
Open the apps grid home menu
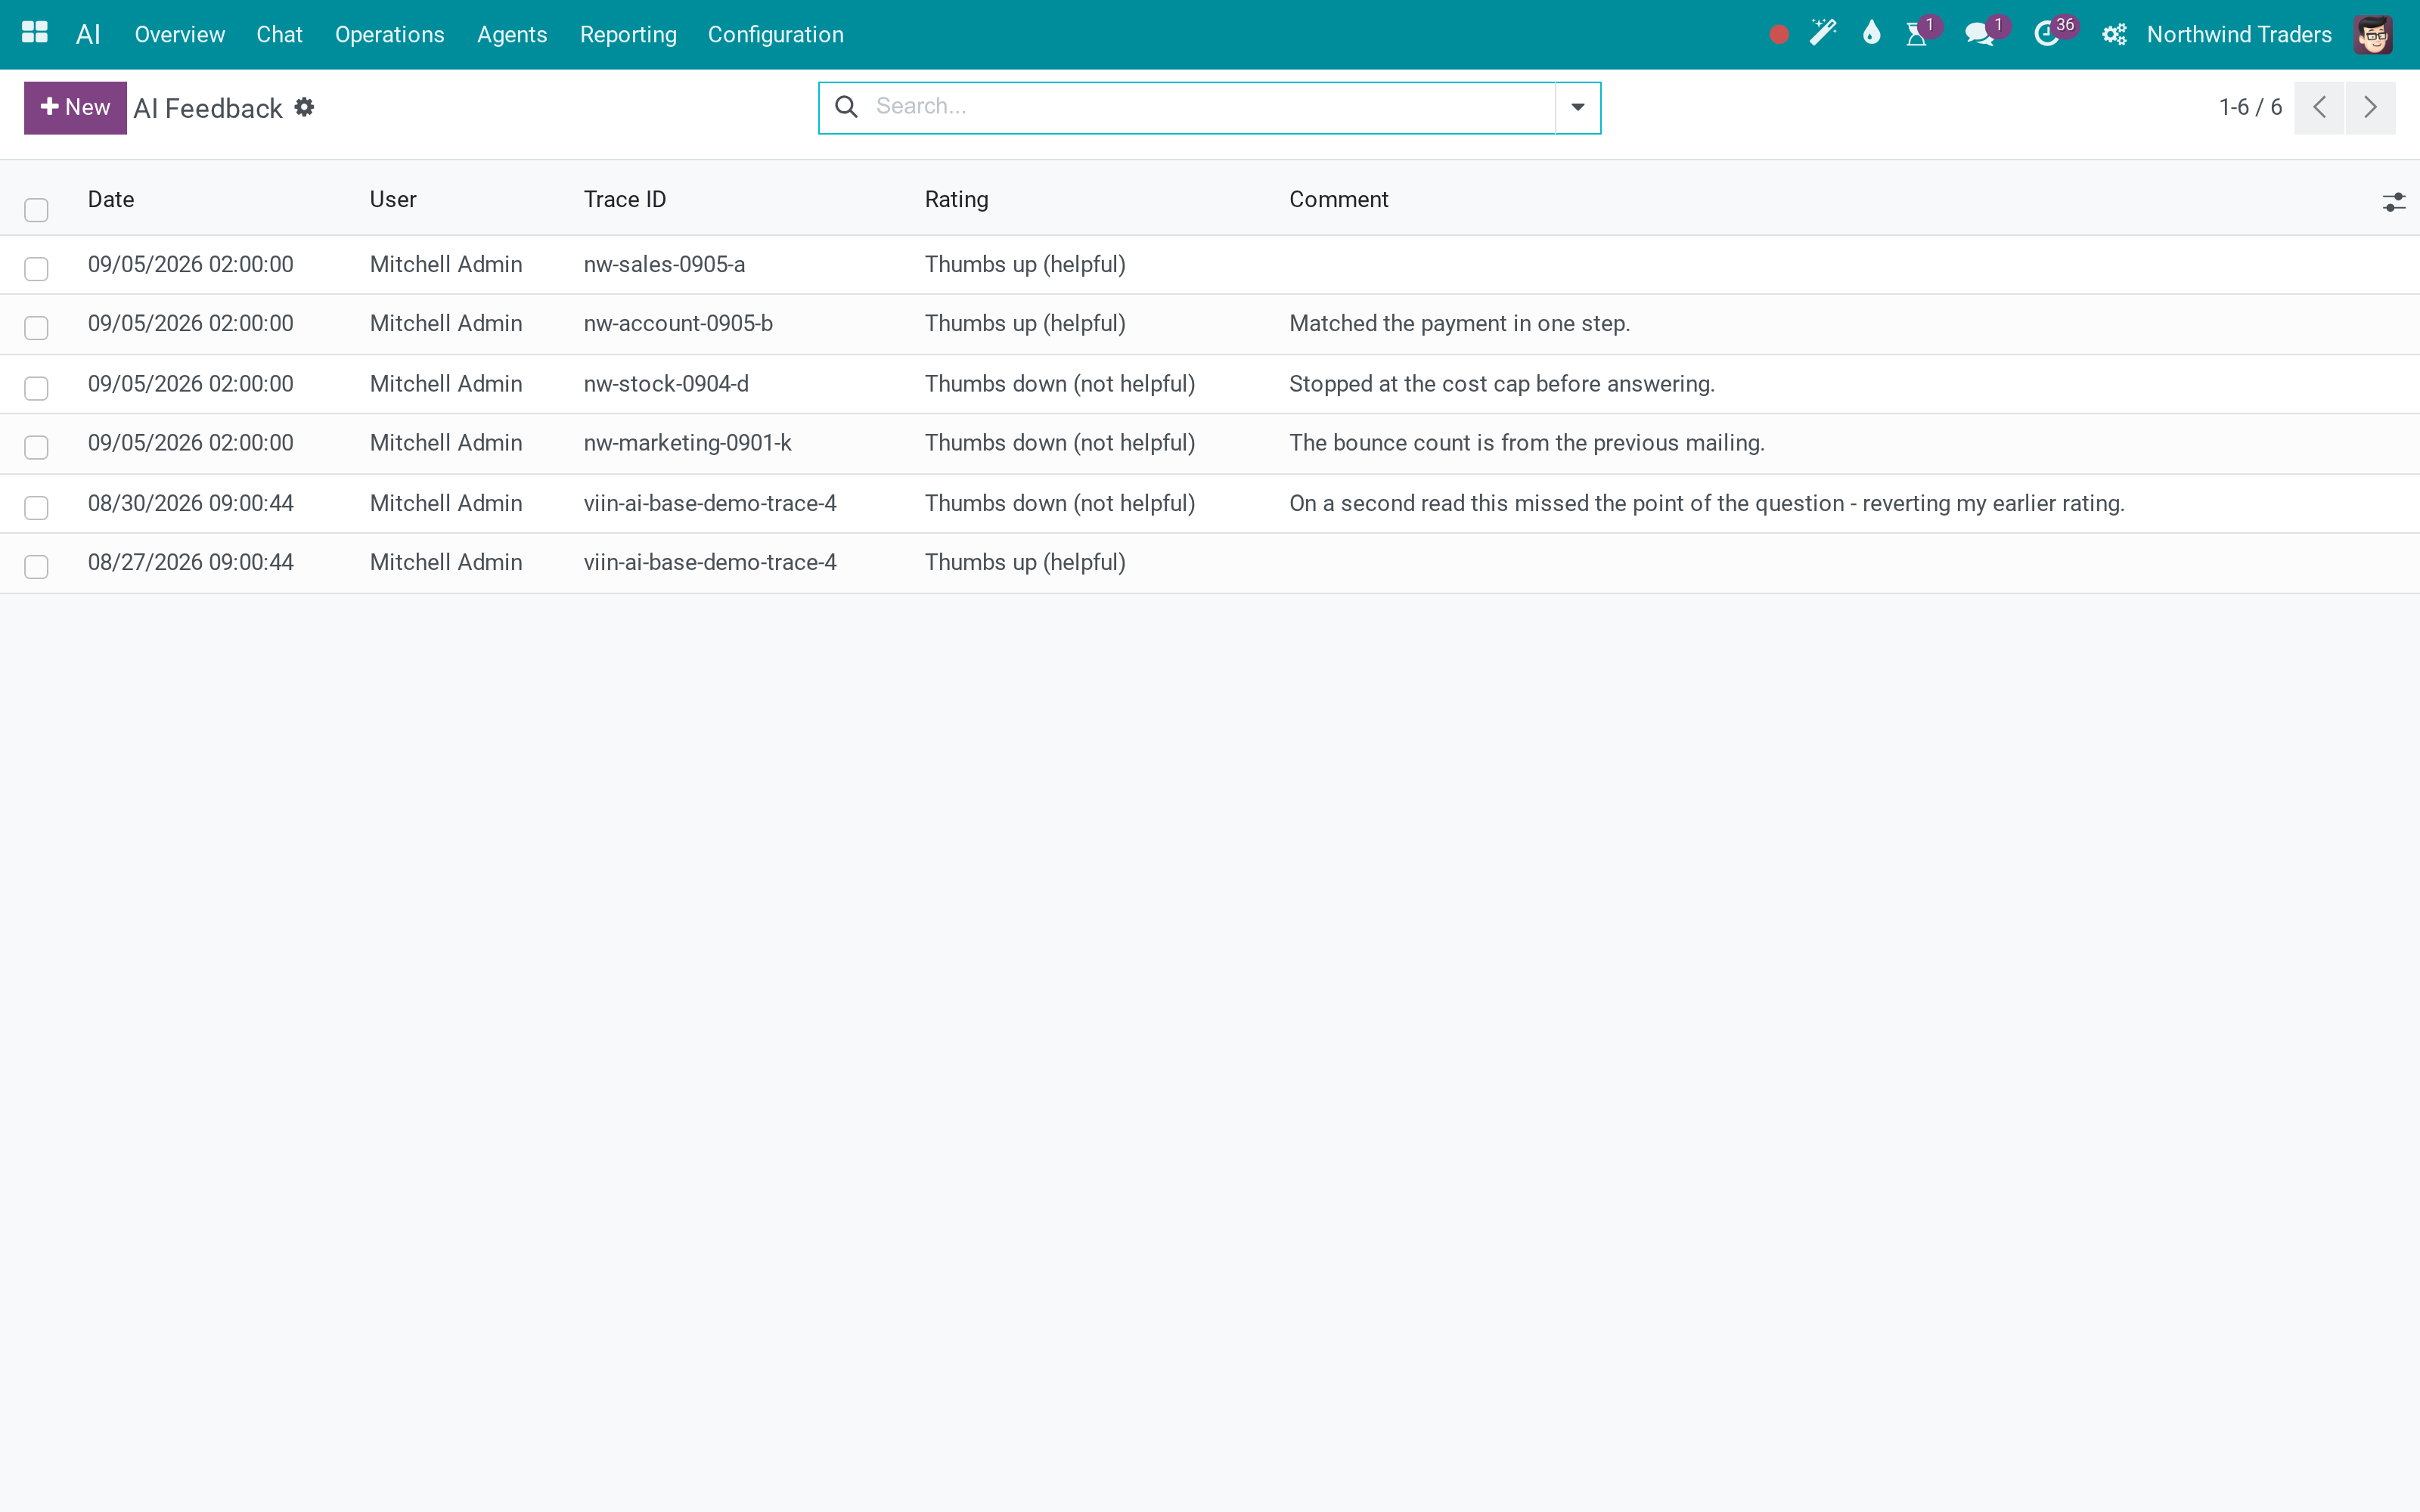[x=35, y=34]
